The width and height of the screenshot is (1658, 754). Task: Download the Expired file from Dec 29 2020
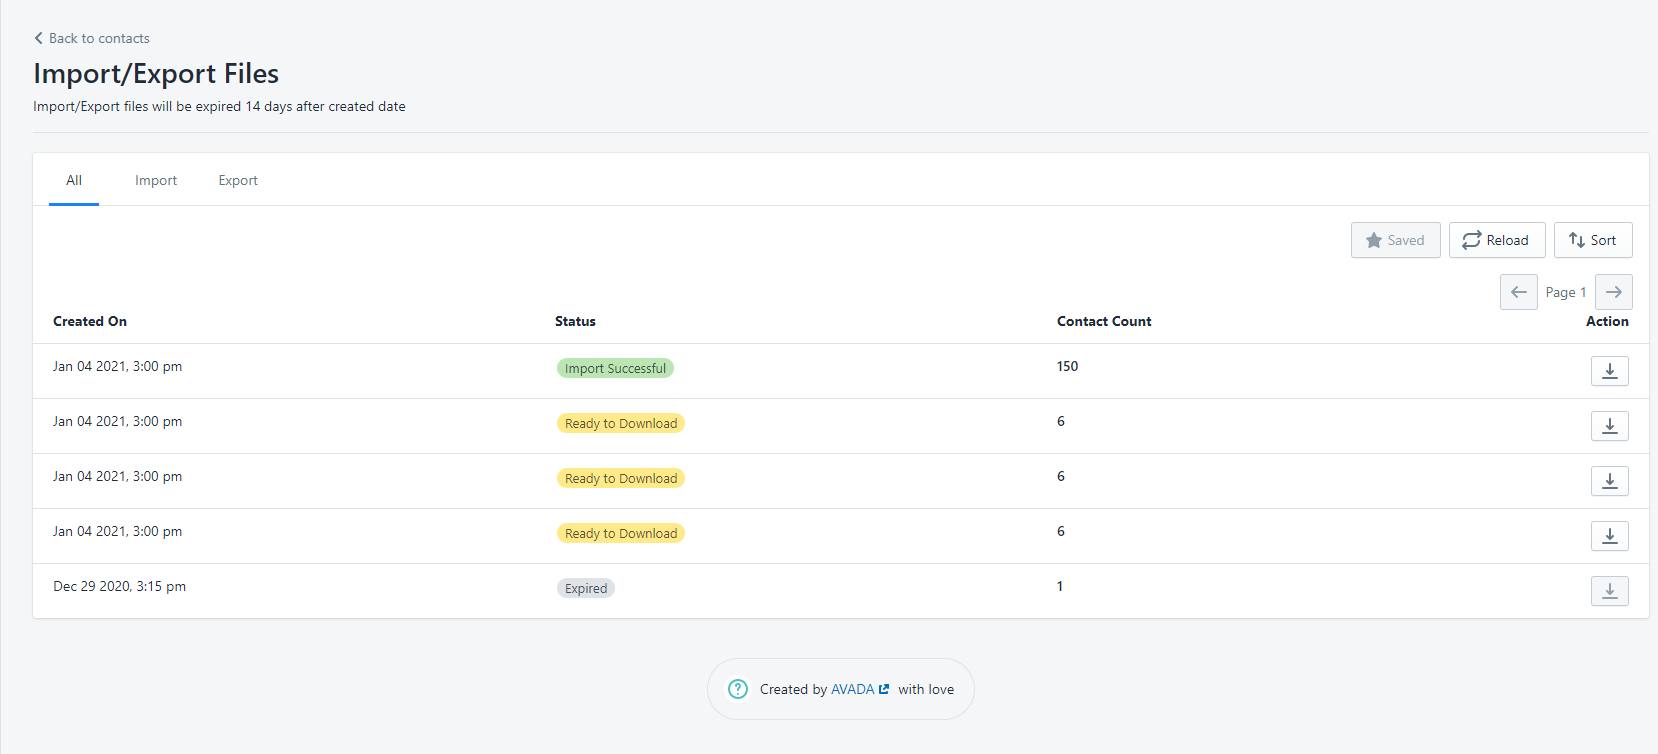pyautogui.click(x=1609, y=591)
